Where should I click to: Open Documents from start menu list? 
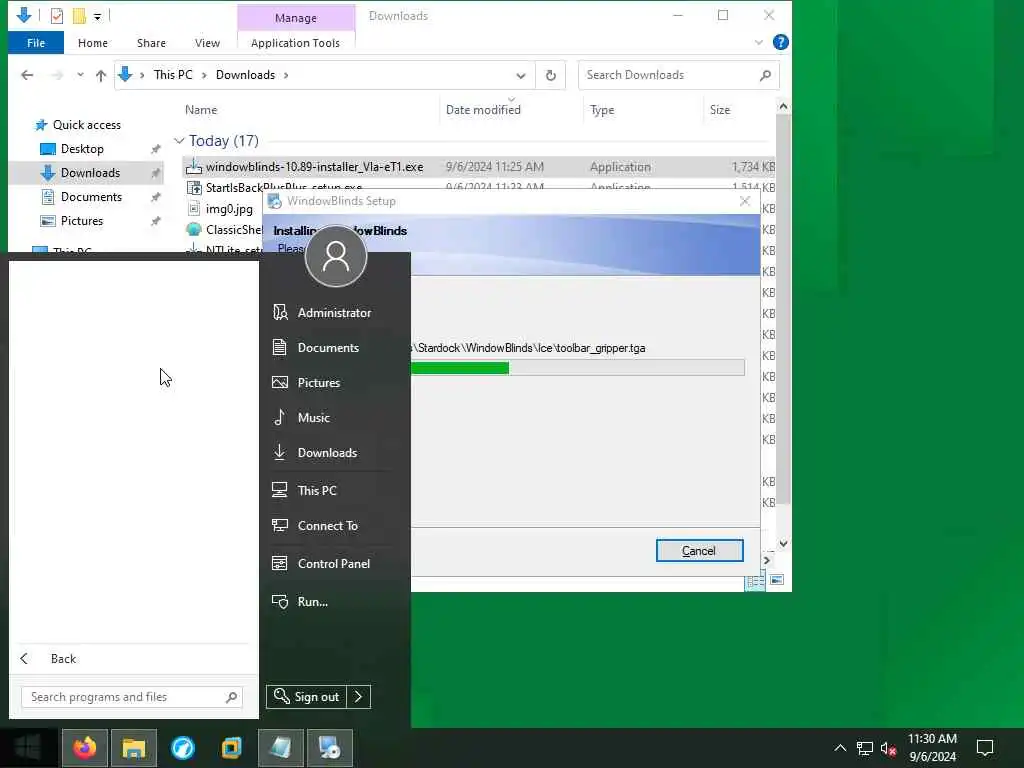pos(315,347)
